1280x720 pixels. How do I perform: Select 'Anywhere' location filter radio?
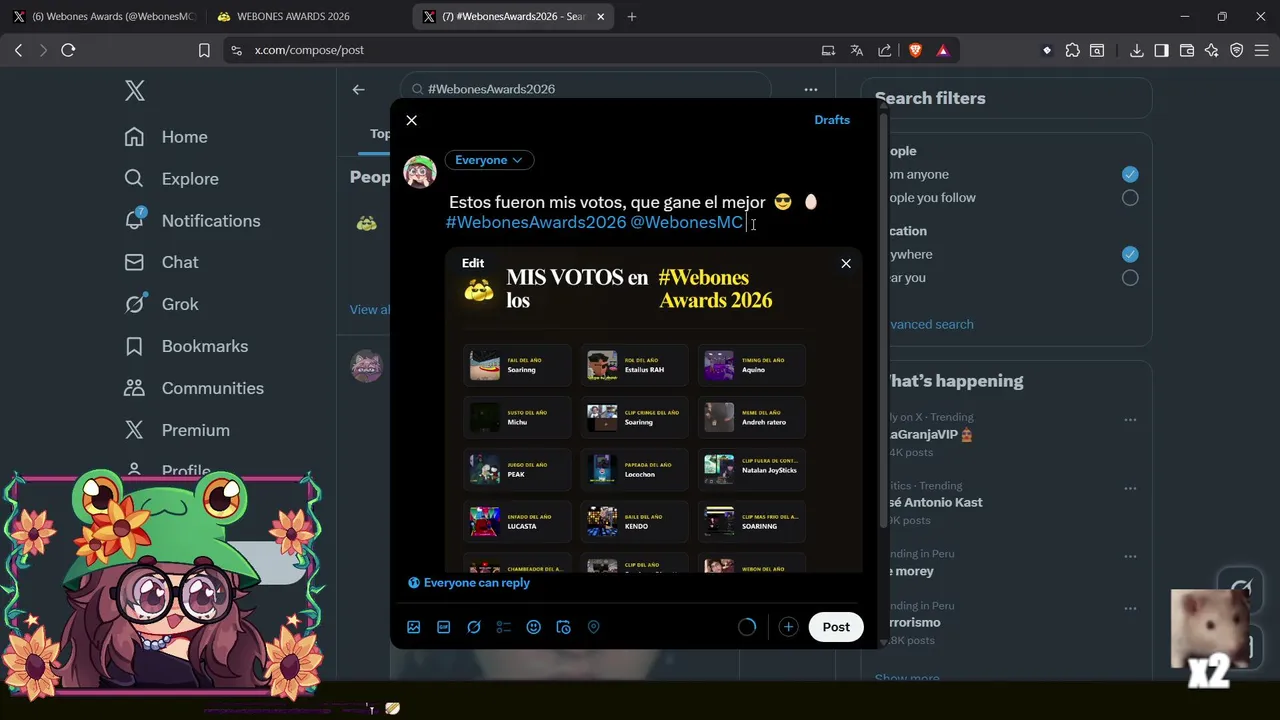pos(1130,254)
